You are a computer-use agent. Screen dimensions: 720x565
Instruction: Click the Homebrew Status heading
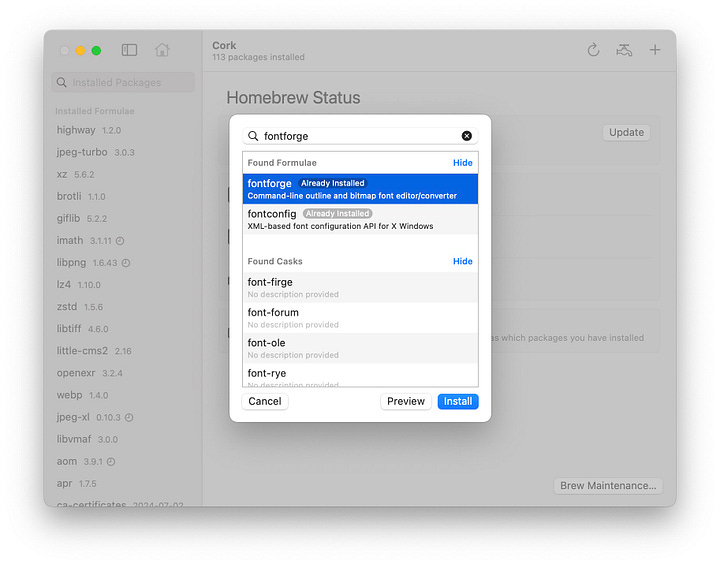tap(293, 98)
